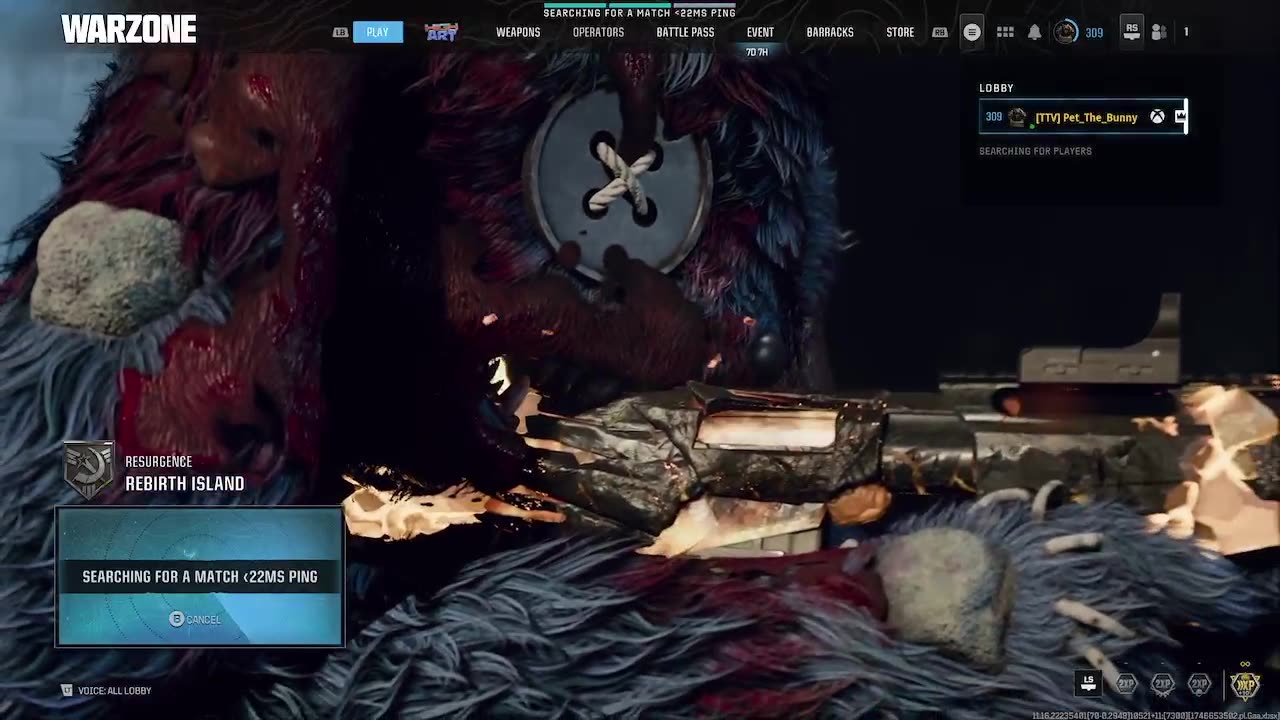Click the RB bumper icon
The height and width of the screenshot is (720, 1280).
click(939, 32)
